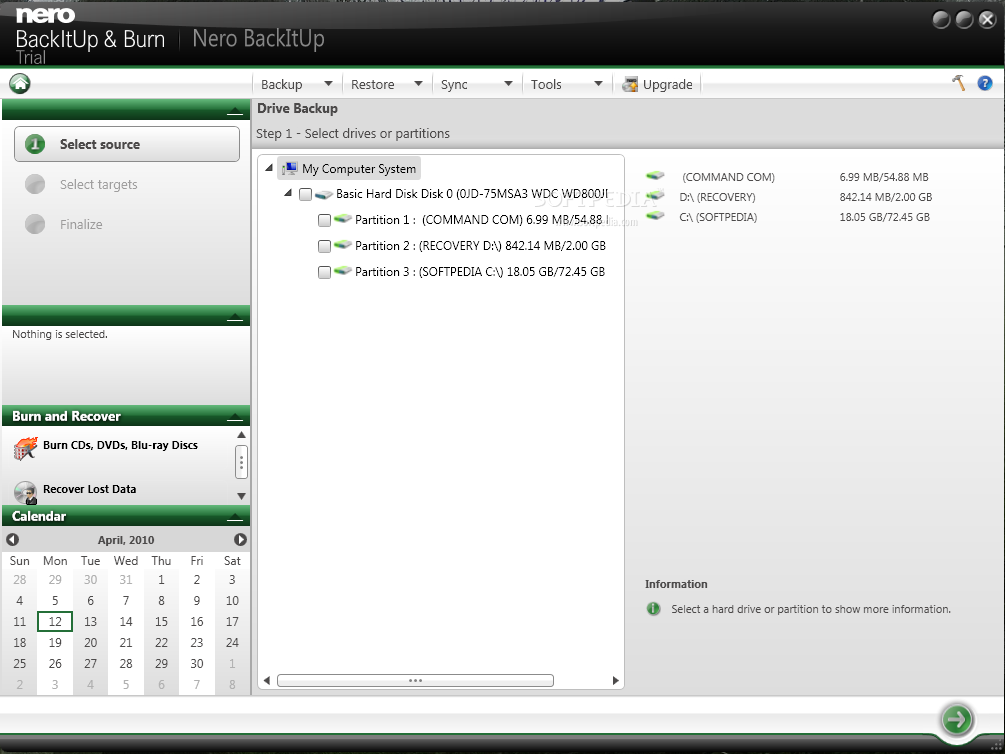Collapse the steps panel above Select source

point(235,112)
